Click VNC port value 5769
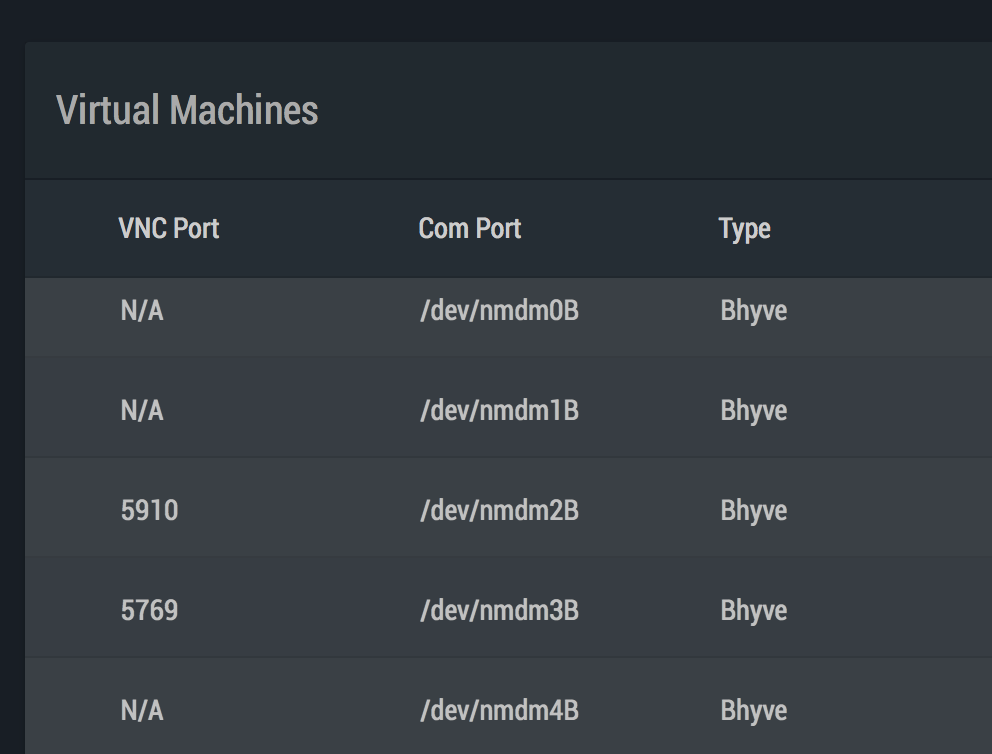 pos(149,610)
